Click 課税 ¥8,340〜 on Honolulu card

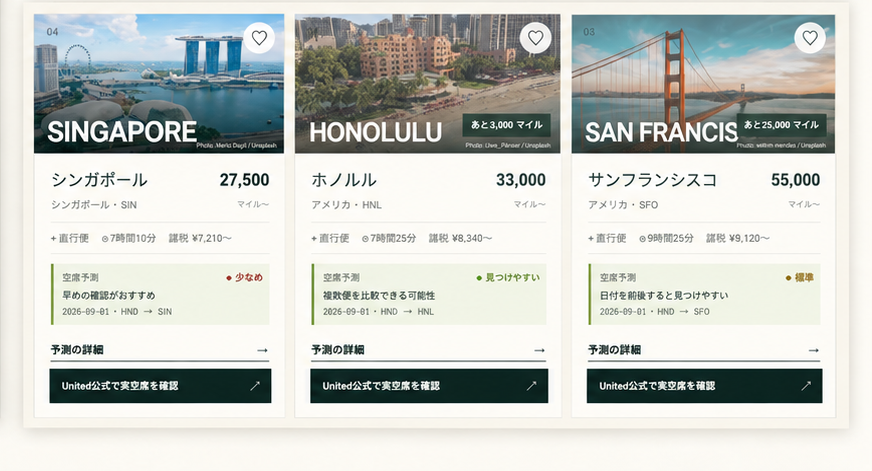point(460,239)
